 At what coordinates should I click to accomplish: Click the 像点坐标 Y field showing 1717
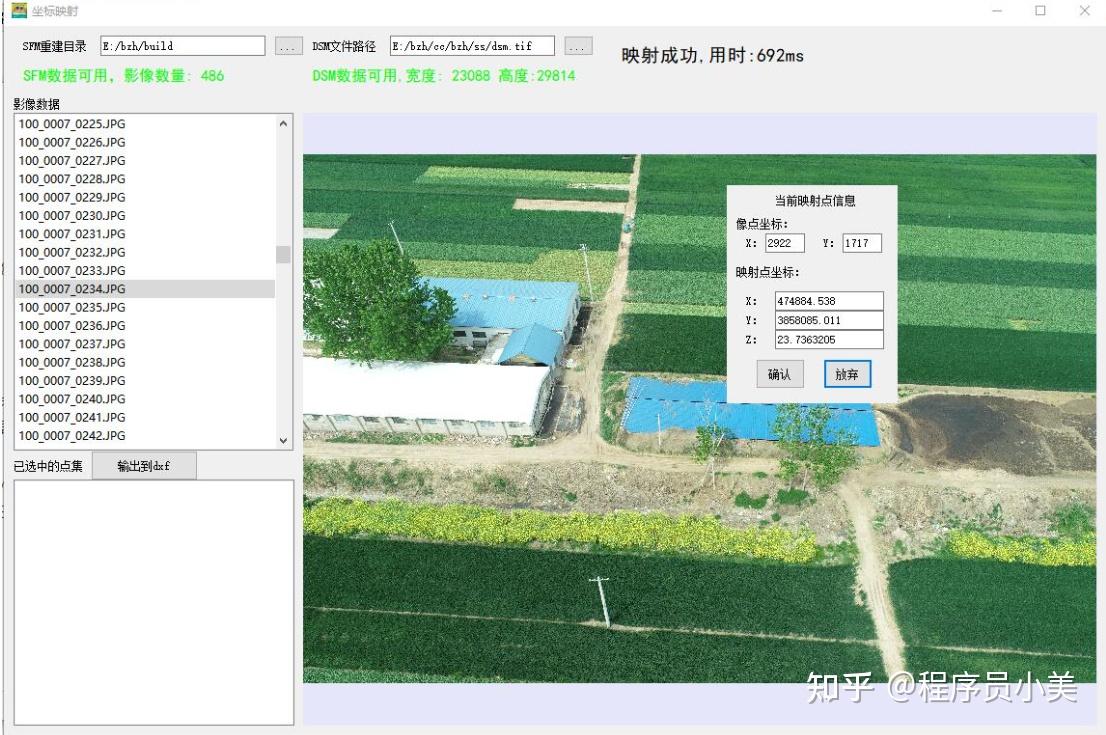coord(862,243)
